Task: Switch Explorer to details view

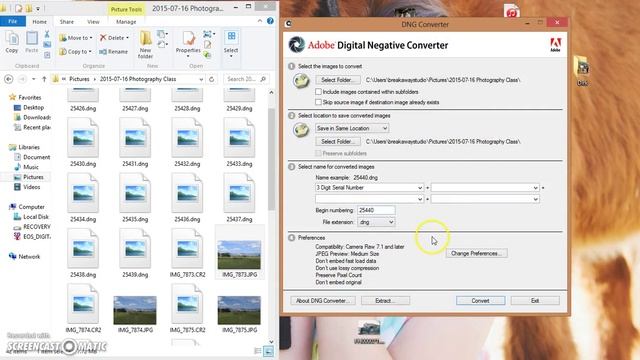Action: (x=258, y=351)
